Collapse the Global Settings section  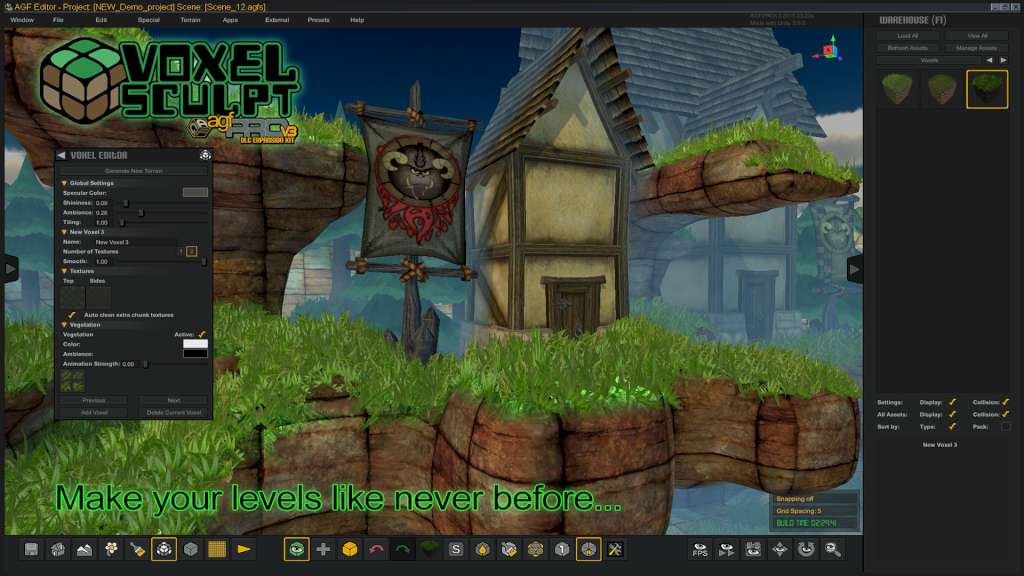[64, 183]
